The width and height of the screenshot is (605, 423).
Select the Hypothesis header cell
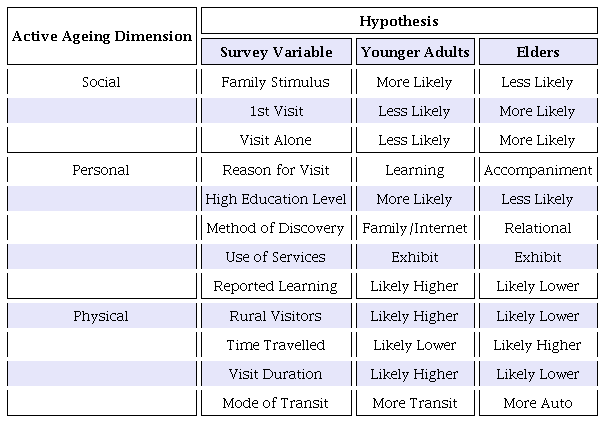(x=398, y=21)
